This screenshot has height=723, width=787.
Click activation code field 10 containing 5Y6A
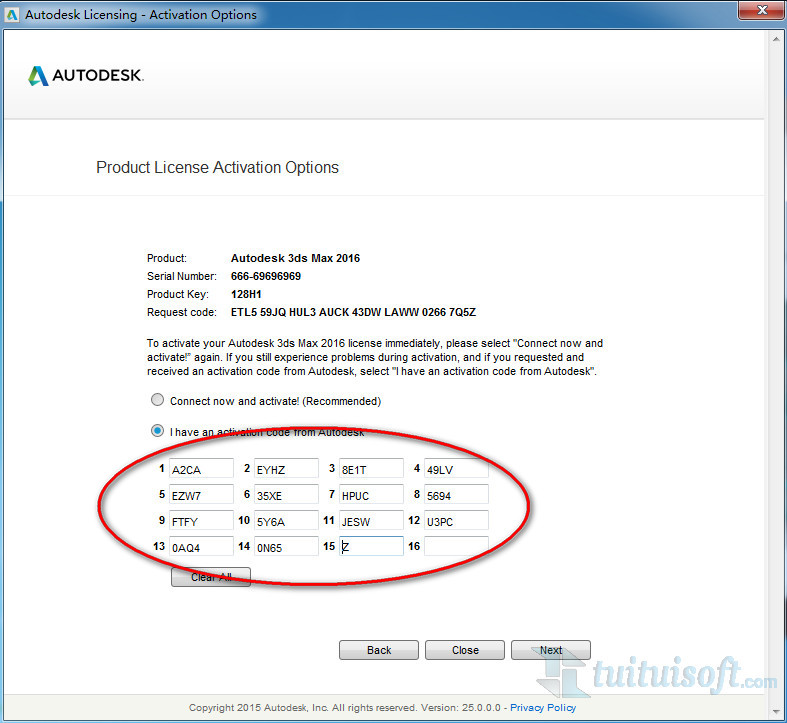click(285, 521)
